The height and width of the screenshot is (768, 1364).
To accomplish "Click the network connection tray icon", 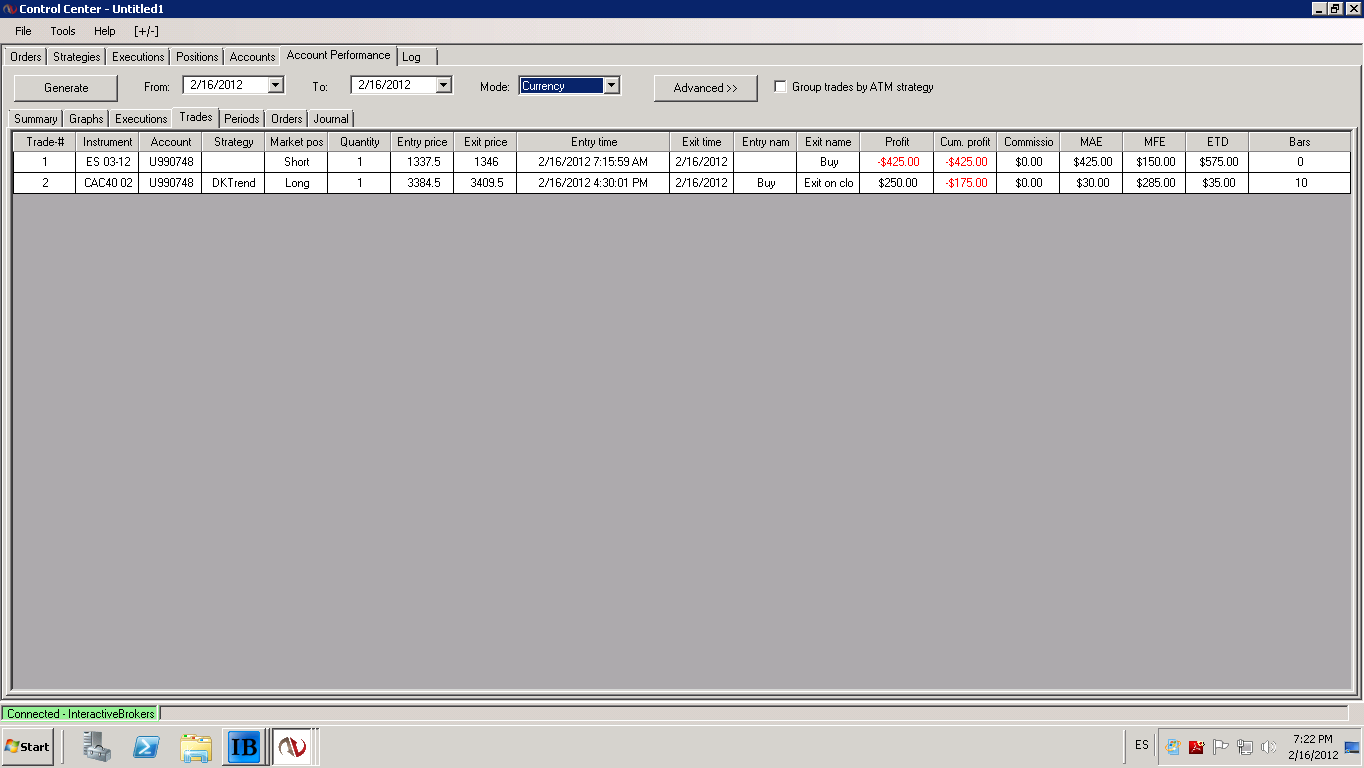I will (1245, 746).
